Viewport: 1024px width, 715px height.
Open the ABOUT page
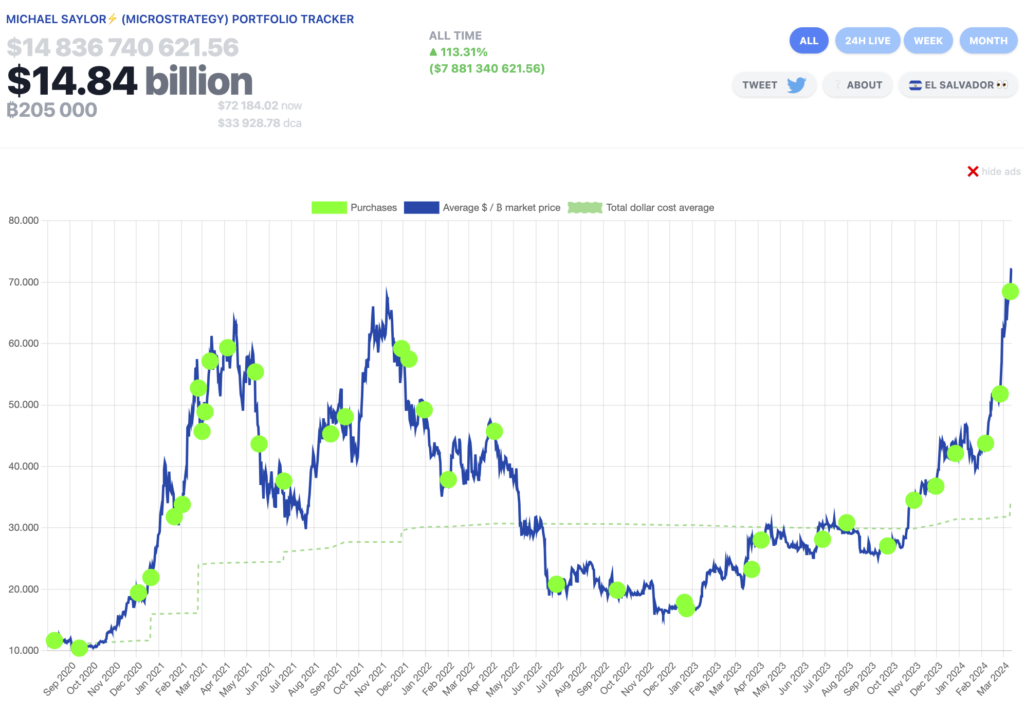pyautogui.click(x=857, y=85)
